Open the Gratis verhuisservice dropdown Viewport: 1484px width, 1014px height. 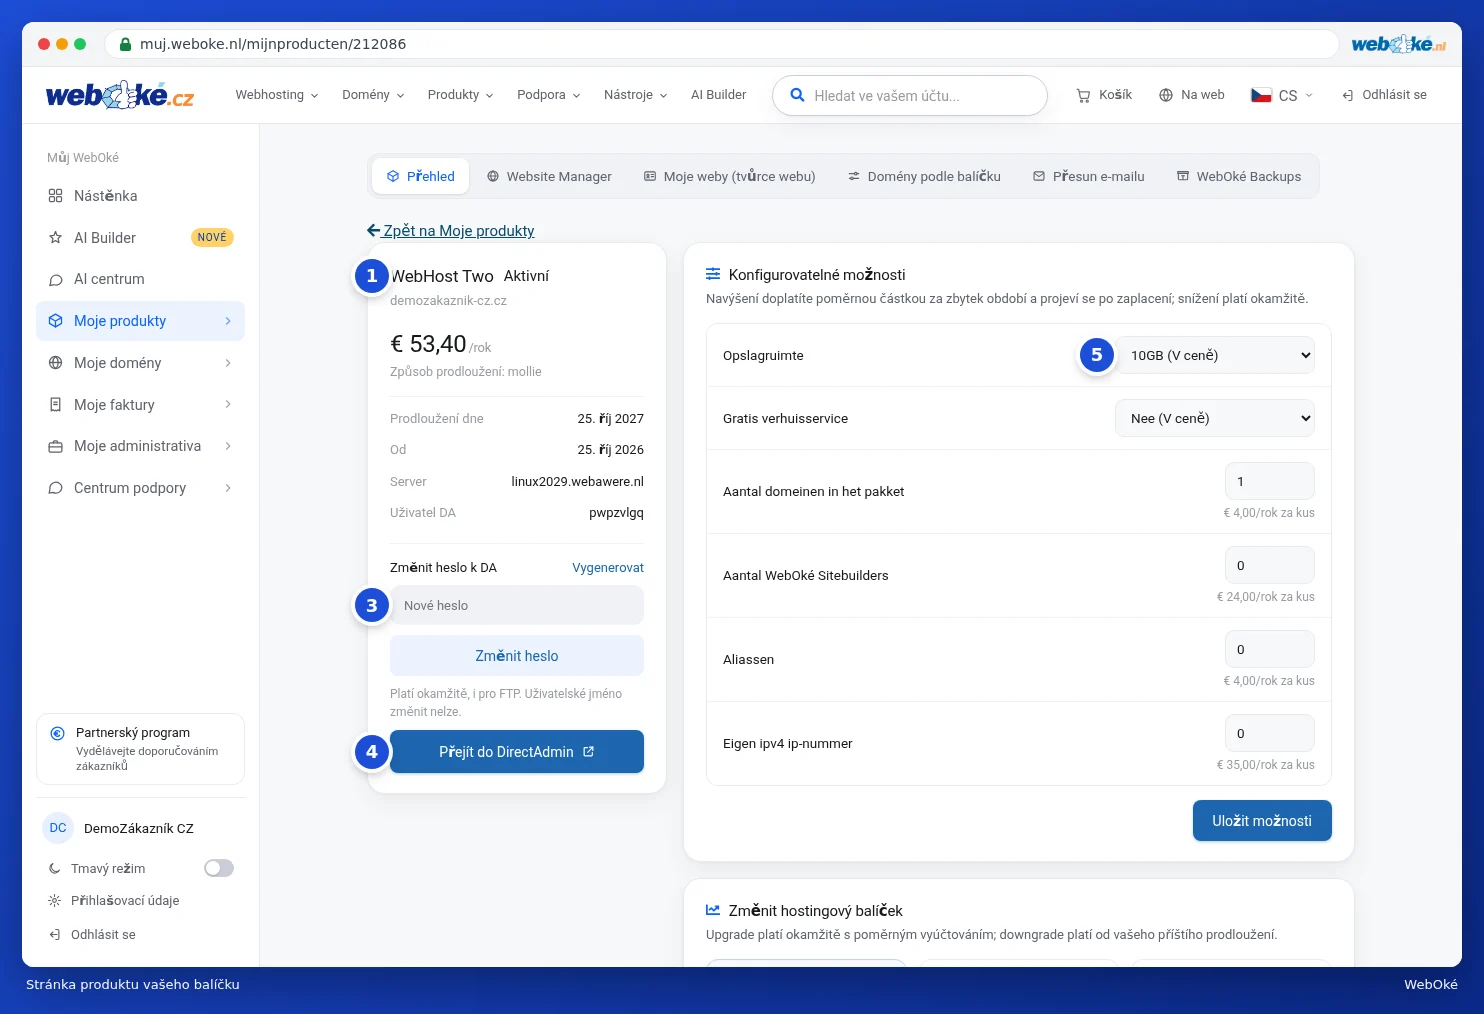click(x=1215, y=418)
